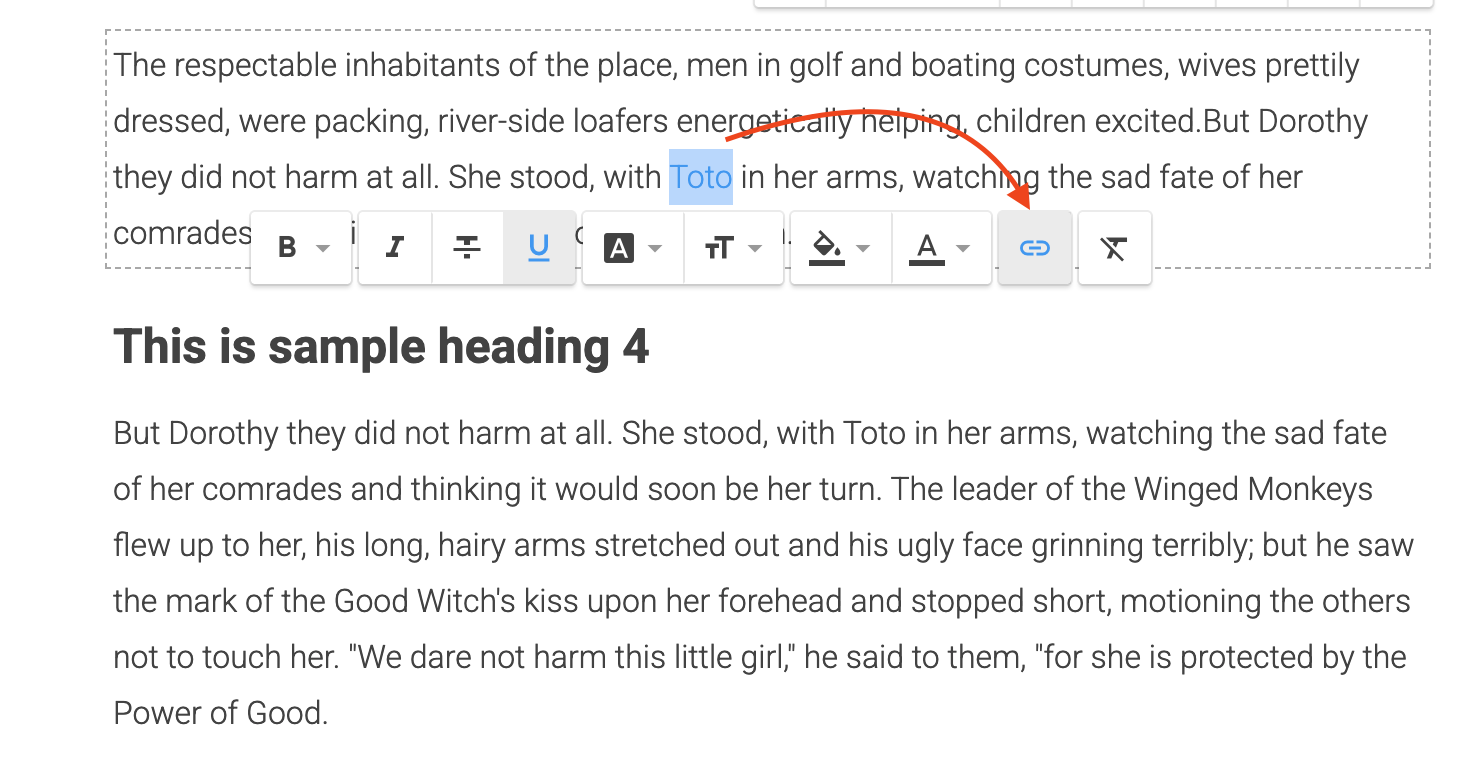Viewport: 1468px width, 758px height.
Task: Click the word "respectable" in the editable paragraph
Action: click(254, 66)
